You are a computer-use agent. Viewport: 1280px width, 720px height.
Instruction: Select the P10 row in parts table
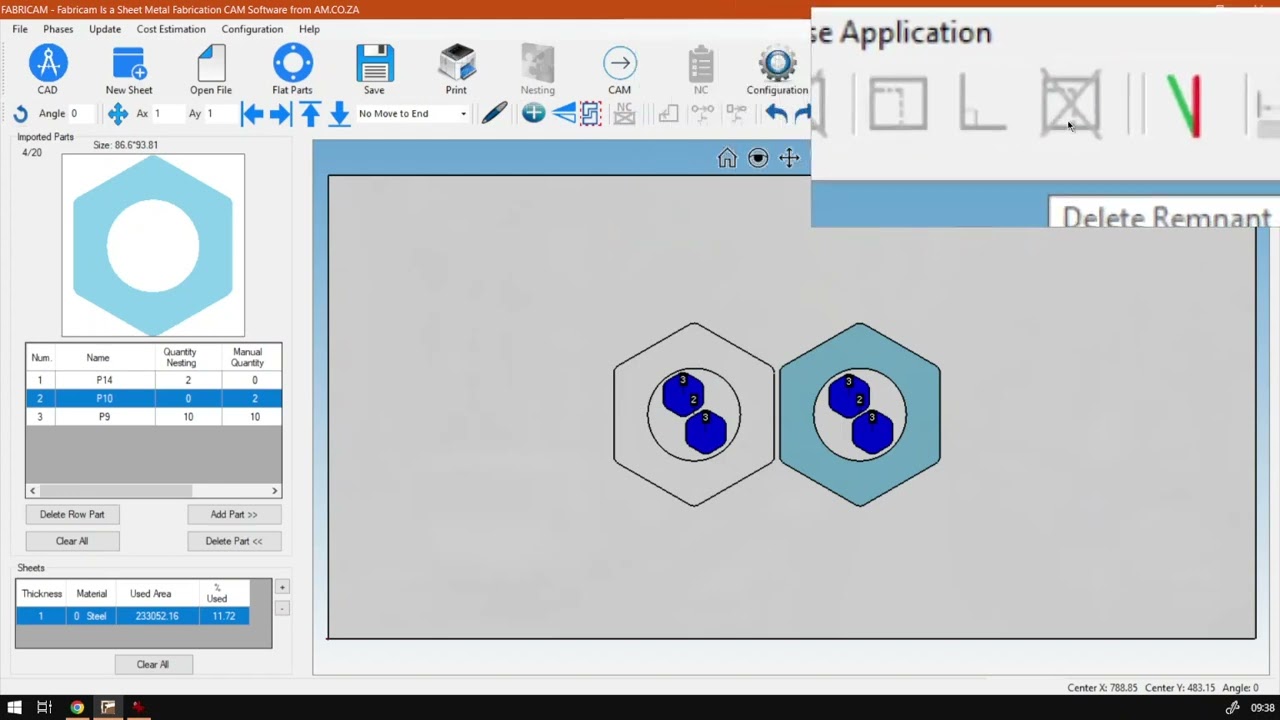tap(153, 398)
